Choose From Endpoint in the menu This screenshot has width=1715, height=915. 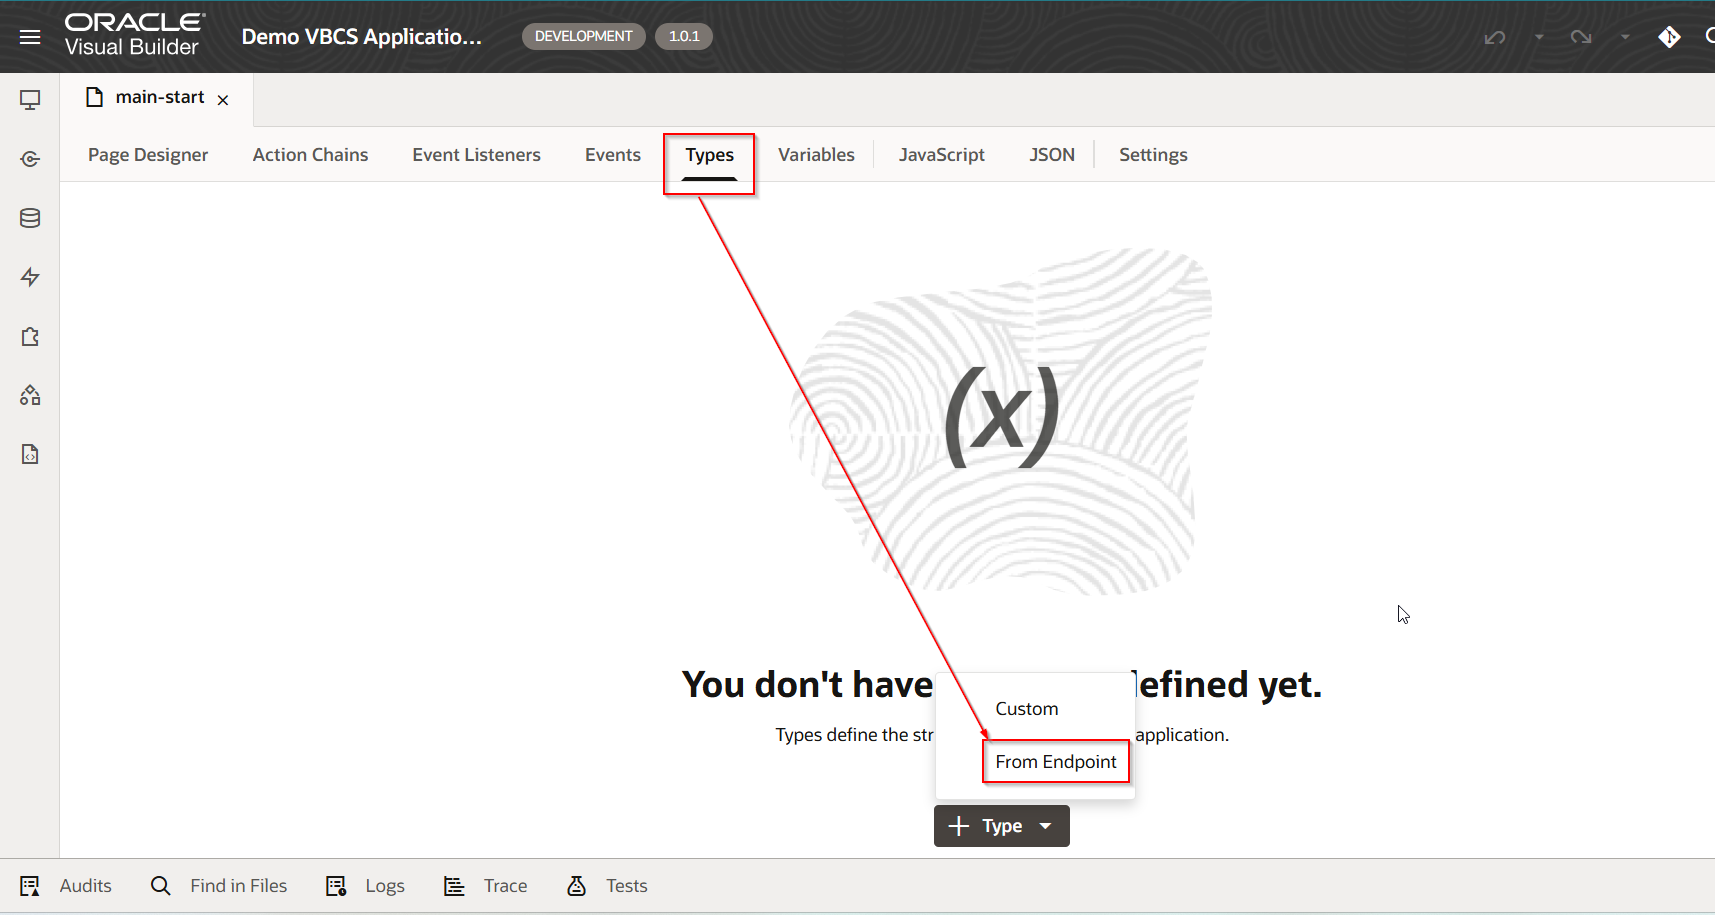pos(1055,762)
